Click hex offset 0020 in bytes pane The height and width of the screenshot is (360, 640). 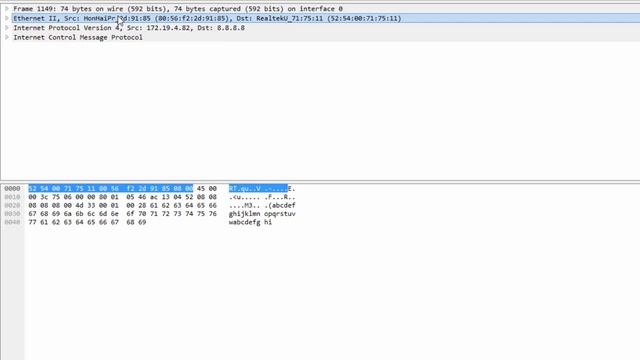click(12, 205)
